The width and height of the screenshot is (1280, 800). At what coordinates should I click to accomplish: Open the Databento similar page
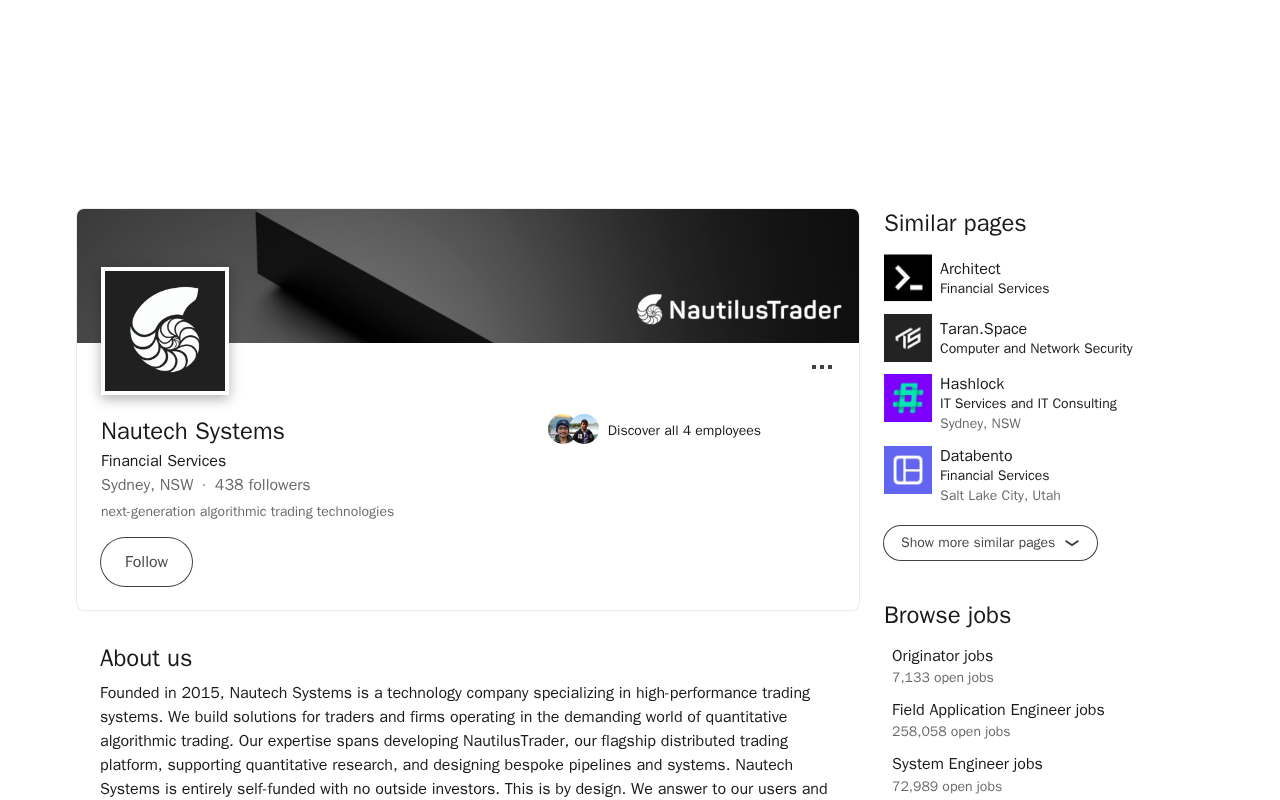976,456
